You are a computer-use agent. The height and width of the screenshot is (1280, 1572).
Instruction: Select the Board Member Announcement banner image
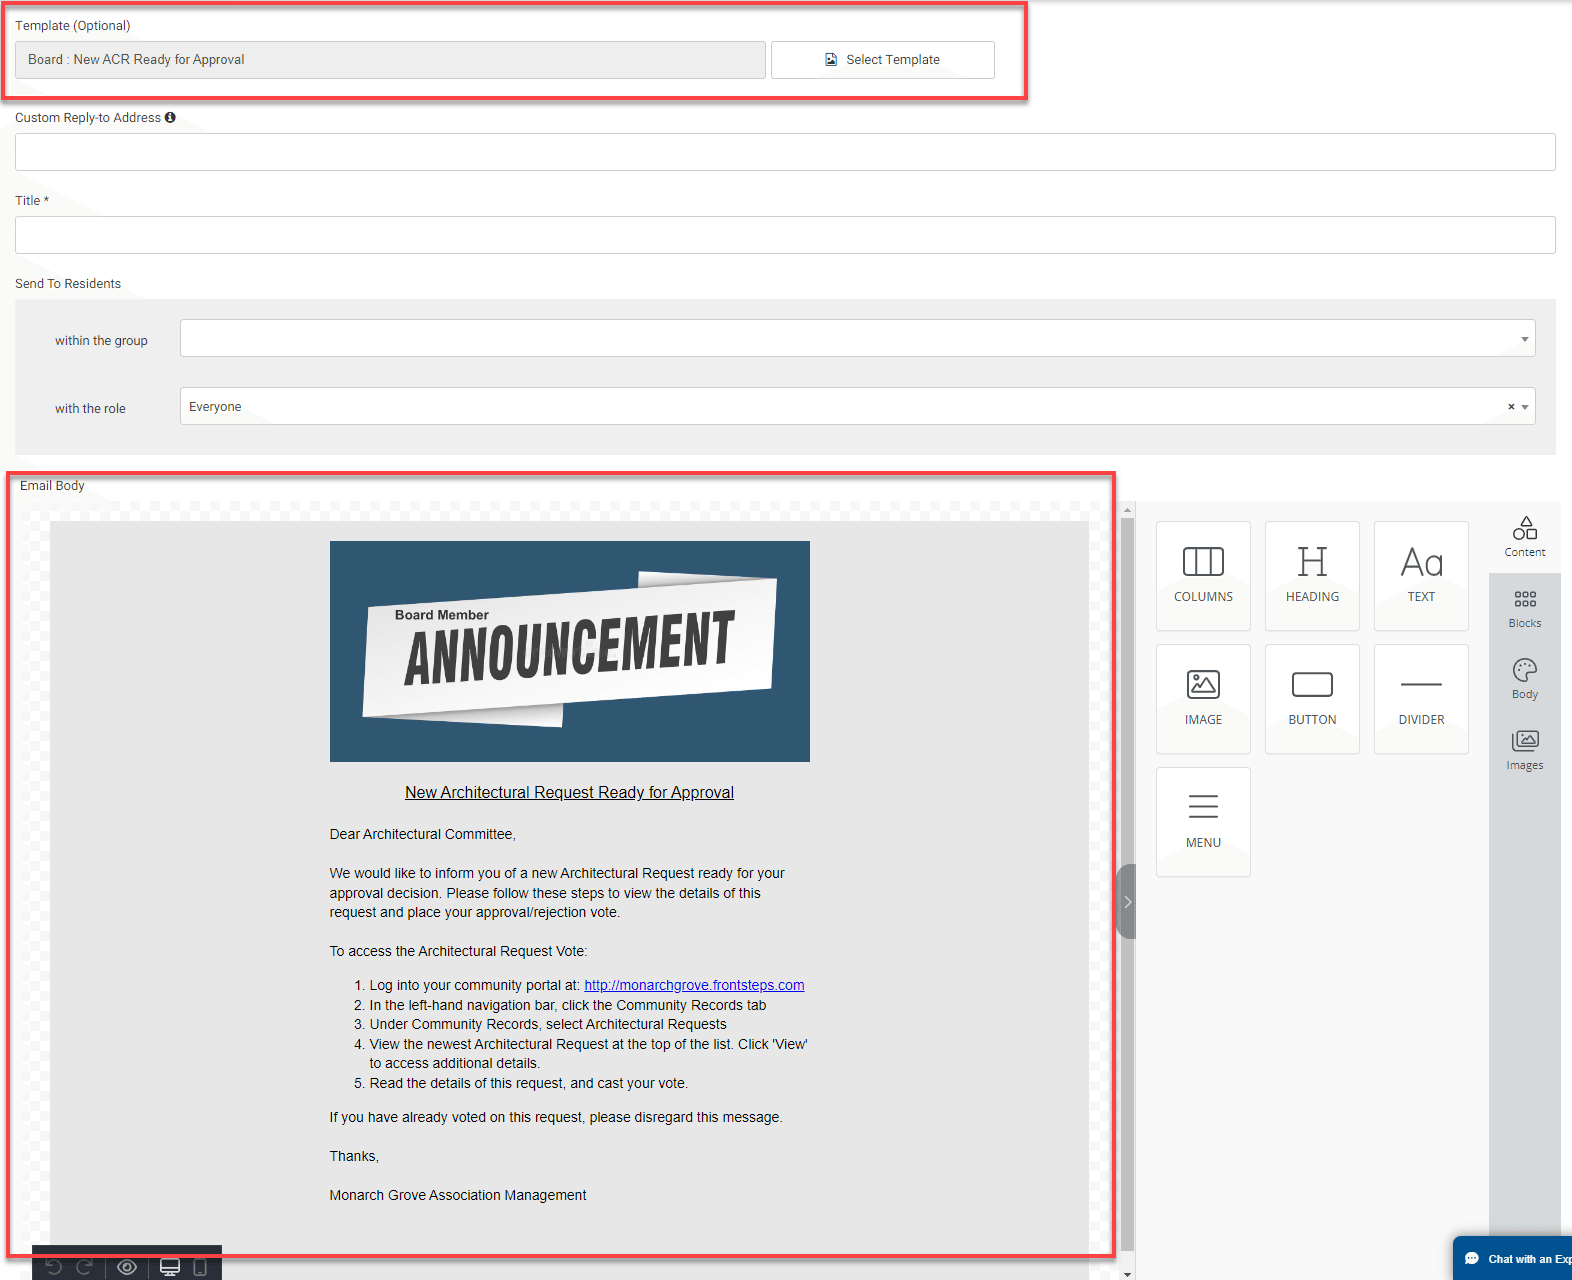569,651
